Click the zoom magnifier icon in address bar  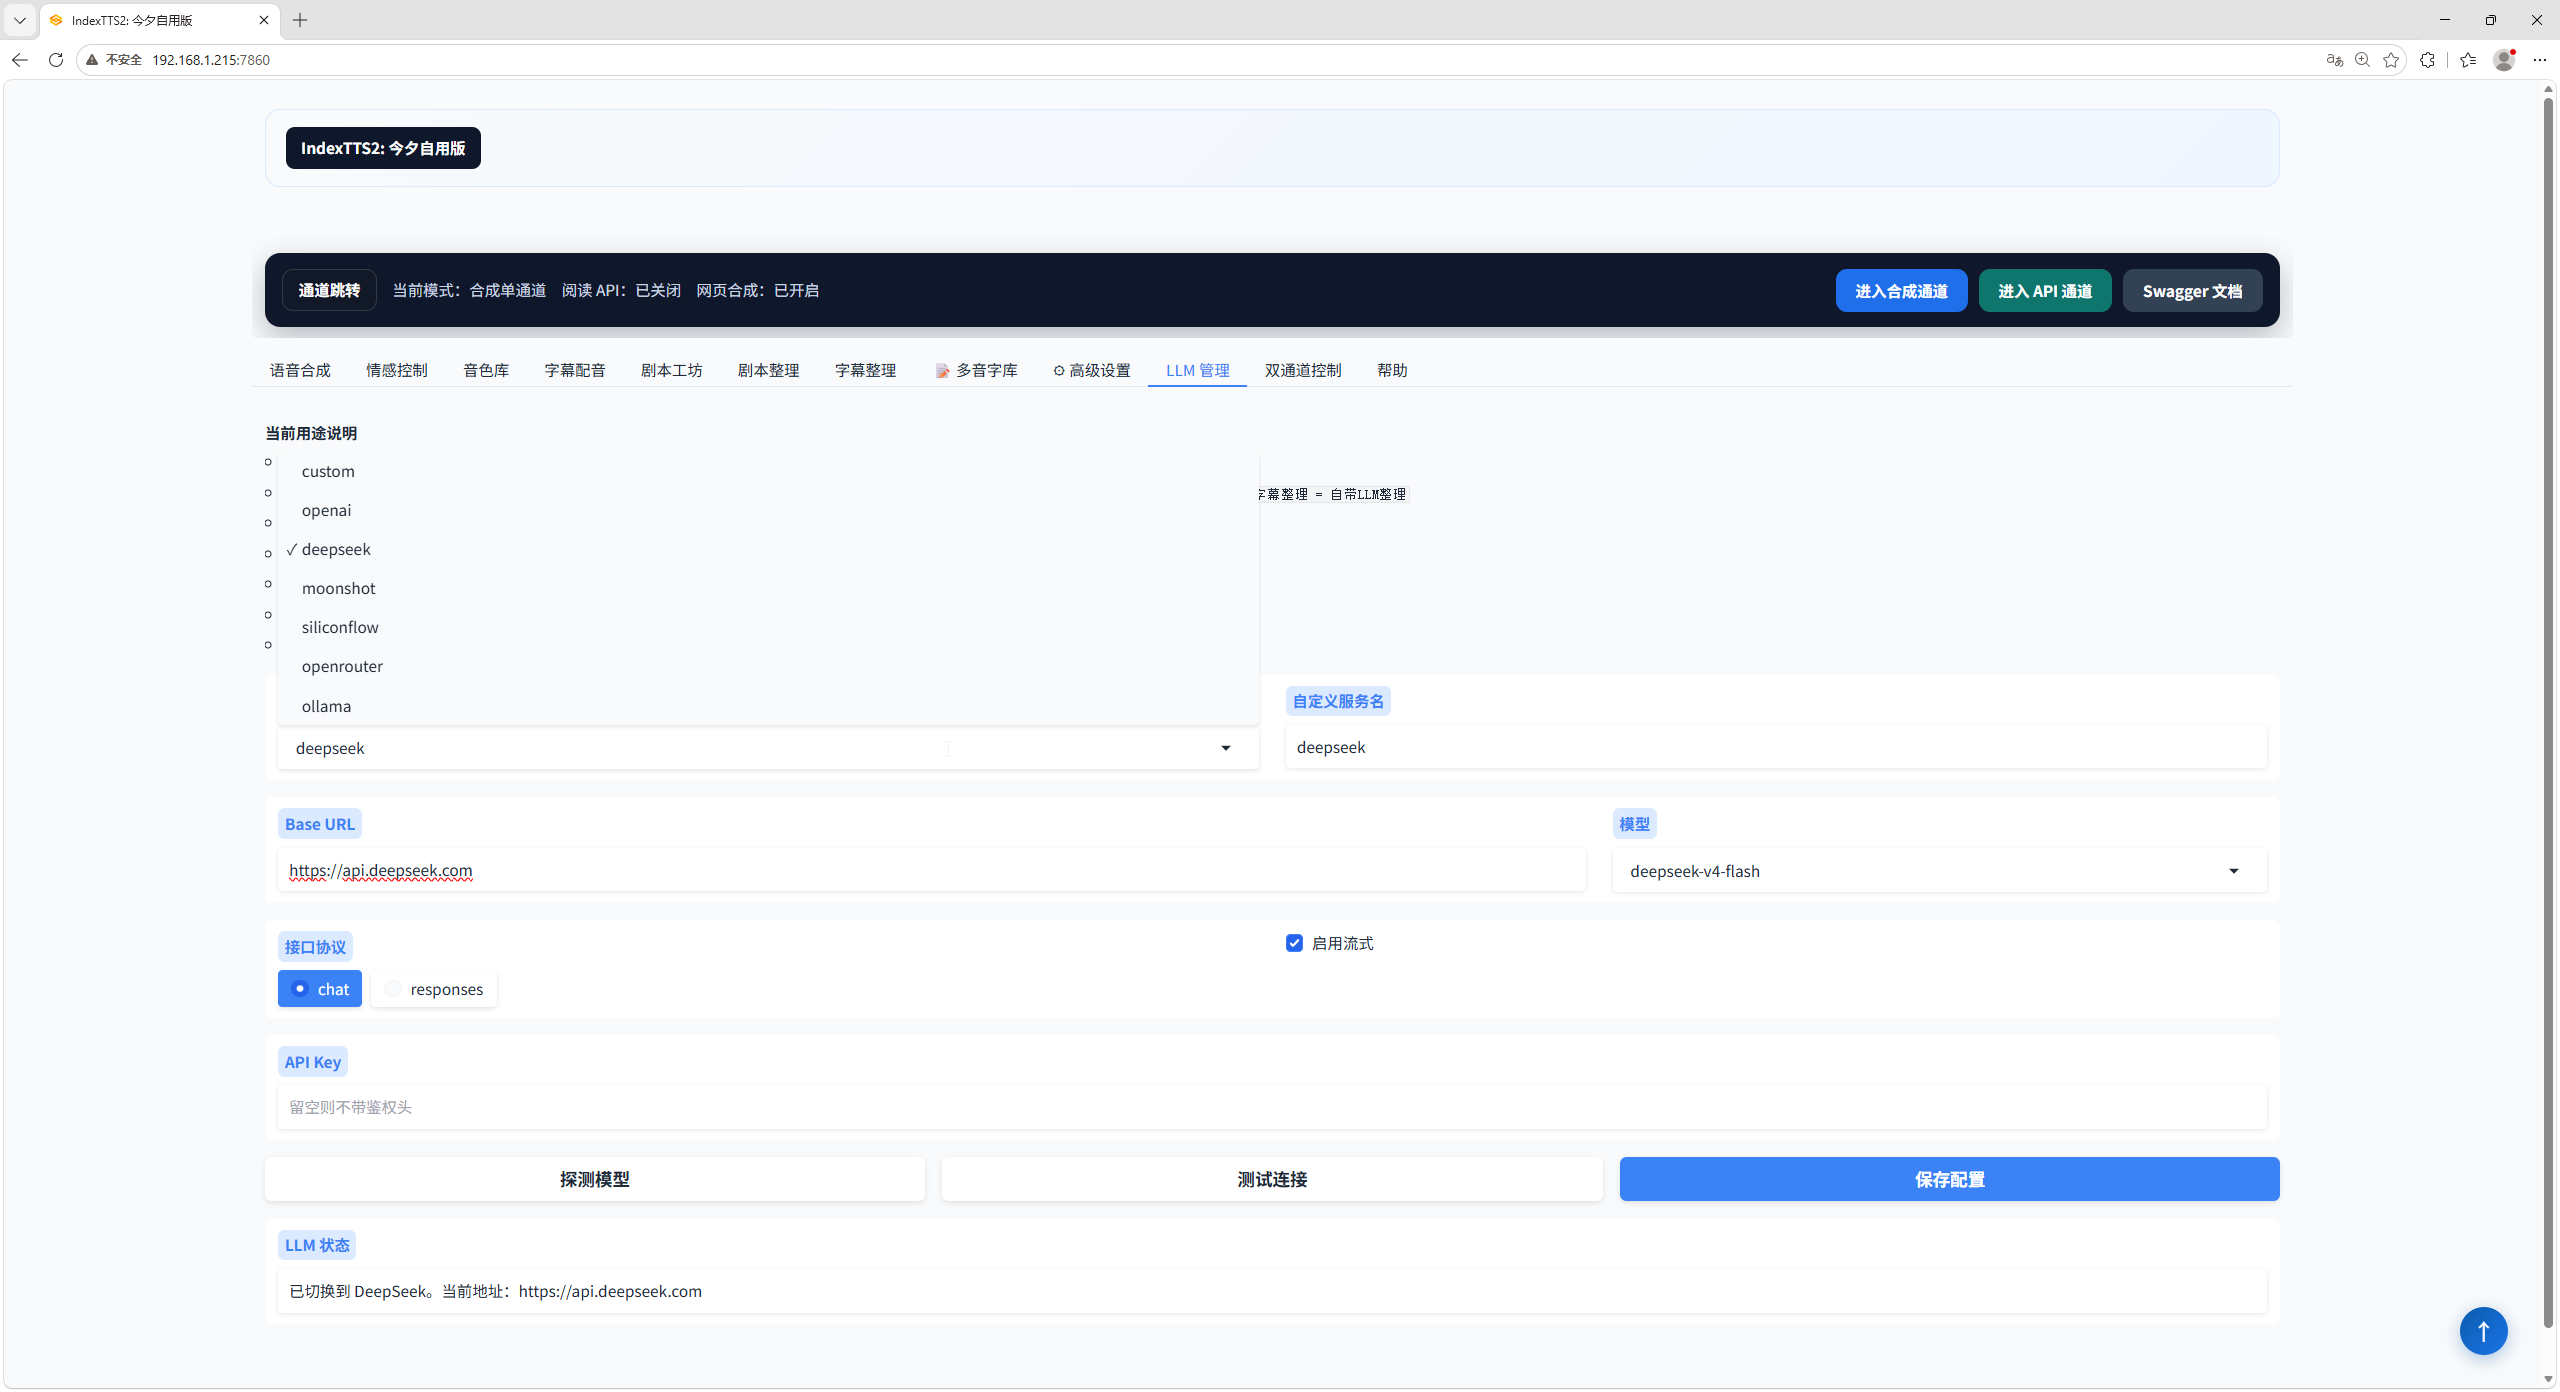[2363, 60]
